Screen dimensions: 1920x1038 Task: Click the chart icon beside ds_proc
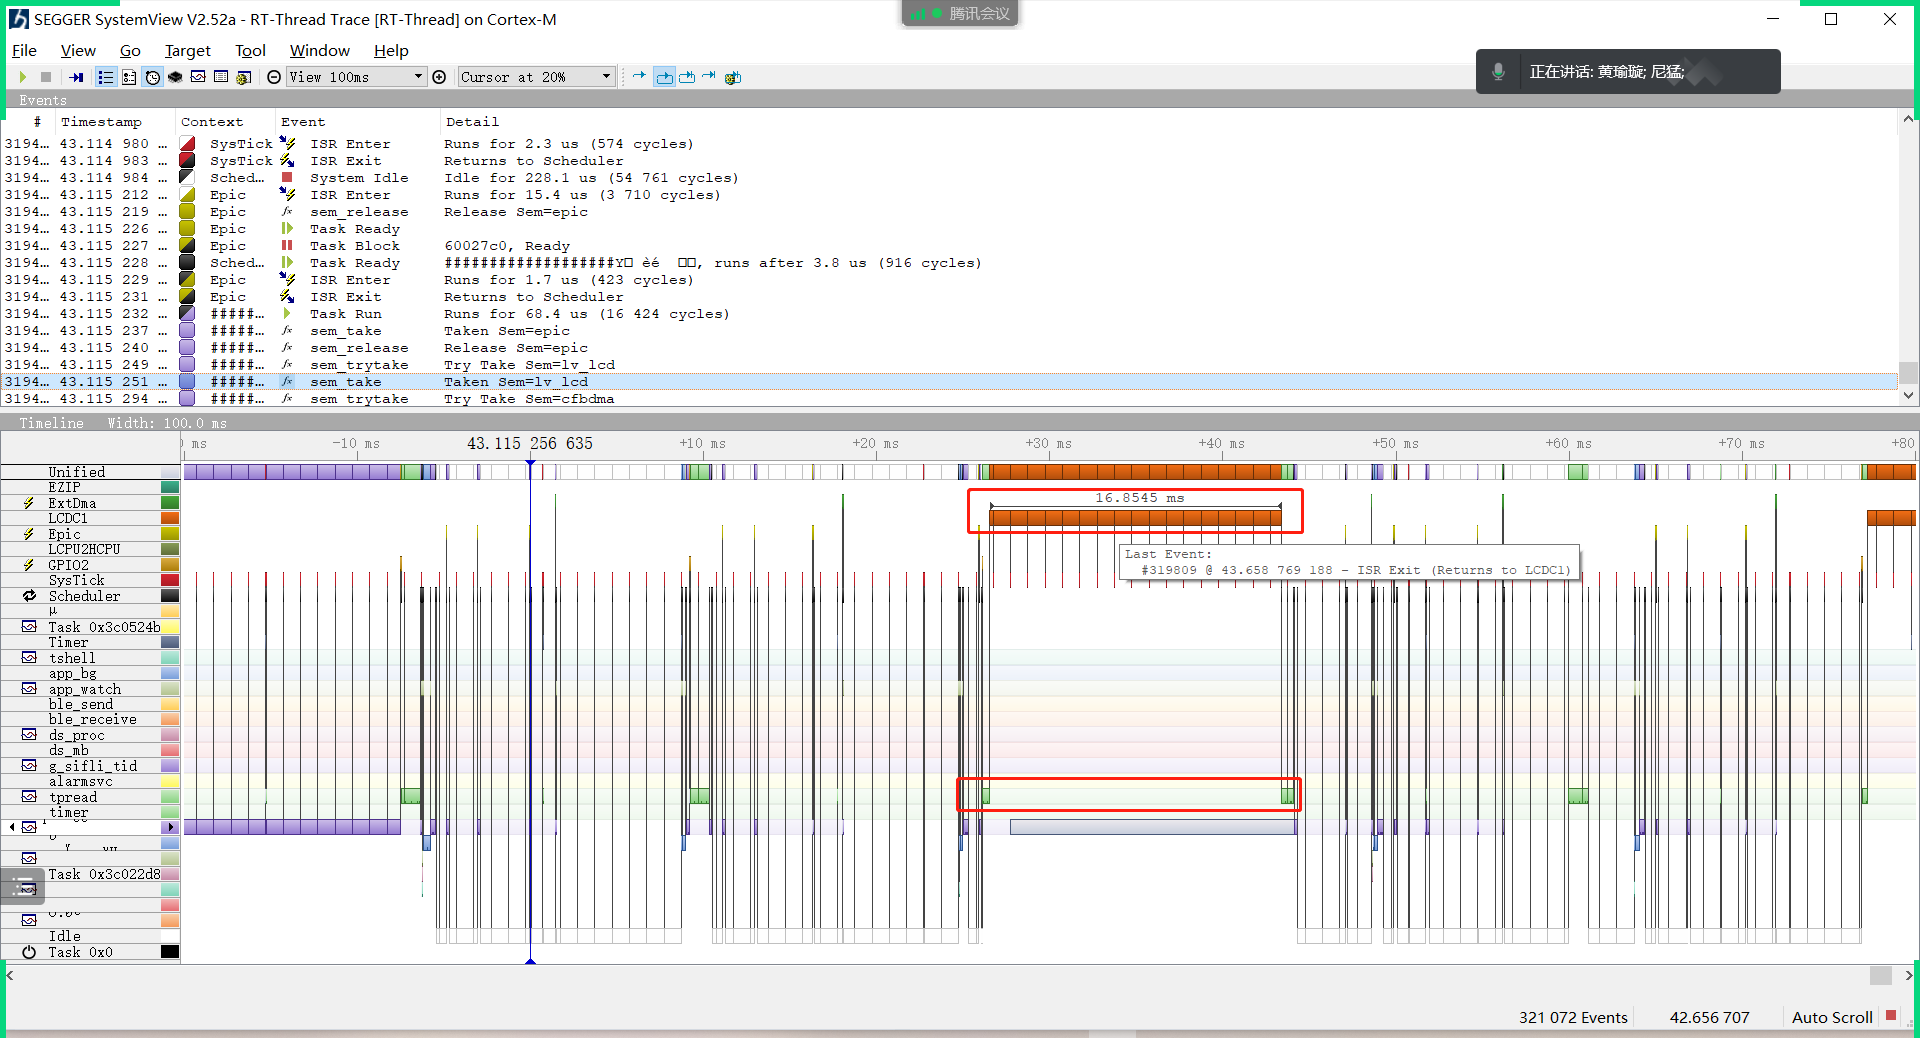[x=29, y=735]
